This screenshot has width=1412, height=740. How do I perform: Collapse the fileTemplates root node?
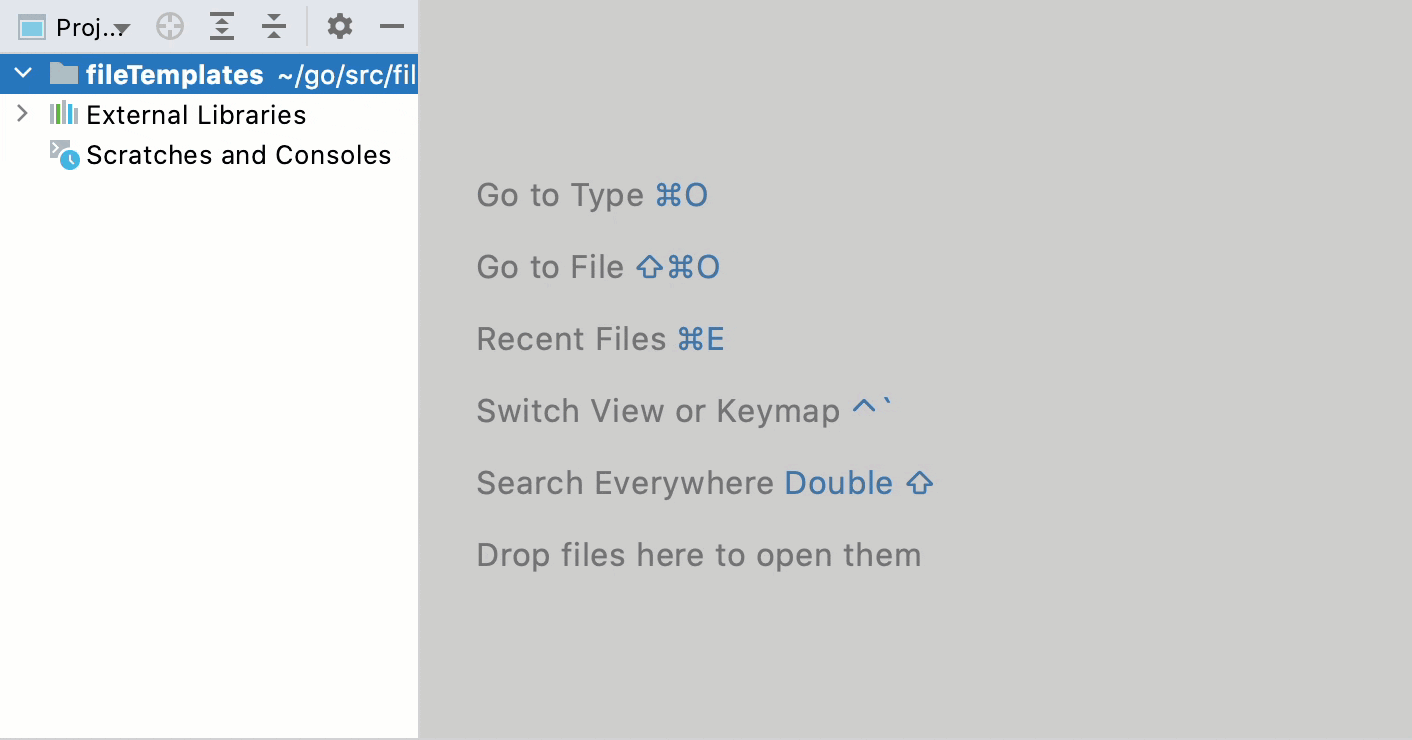22,73
